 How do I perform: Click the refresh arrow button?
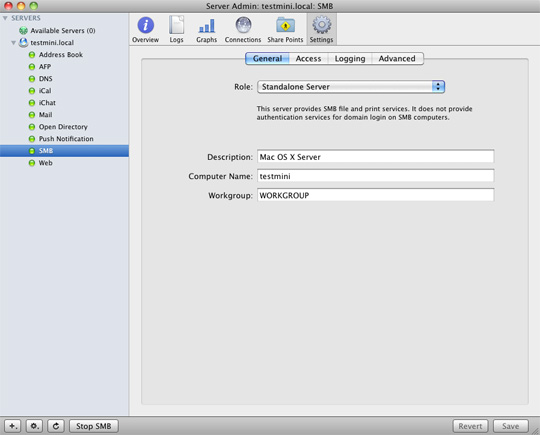click(x=56, y=426)
